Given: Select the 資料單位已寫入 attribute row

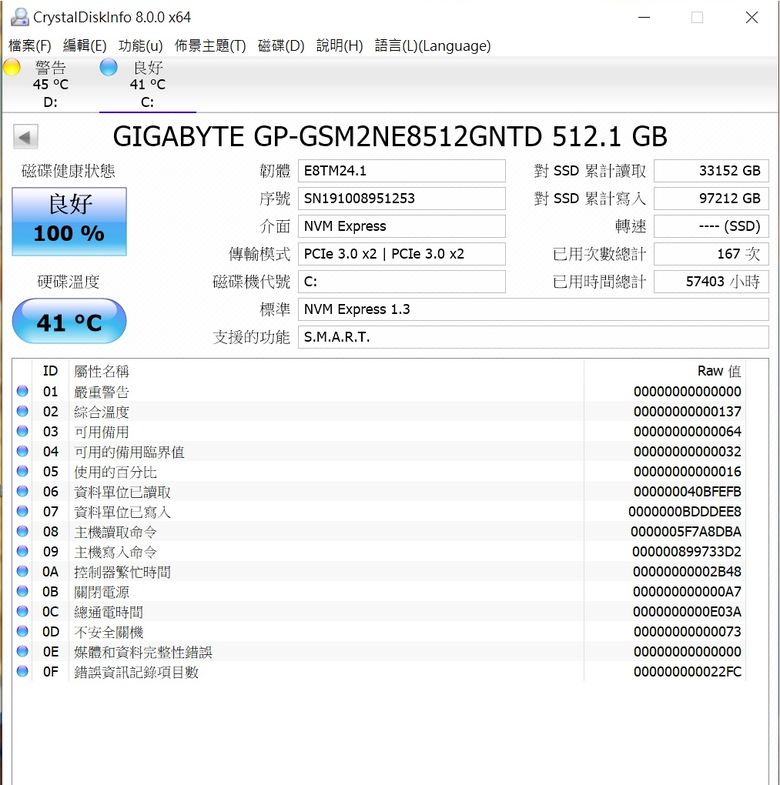Looking at the screenshot, I should tap(379, 511).
